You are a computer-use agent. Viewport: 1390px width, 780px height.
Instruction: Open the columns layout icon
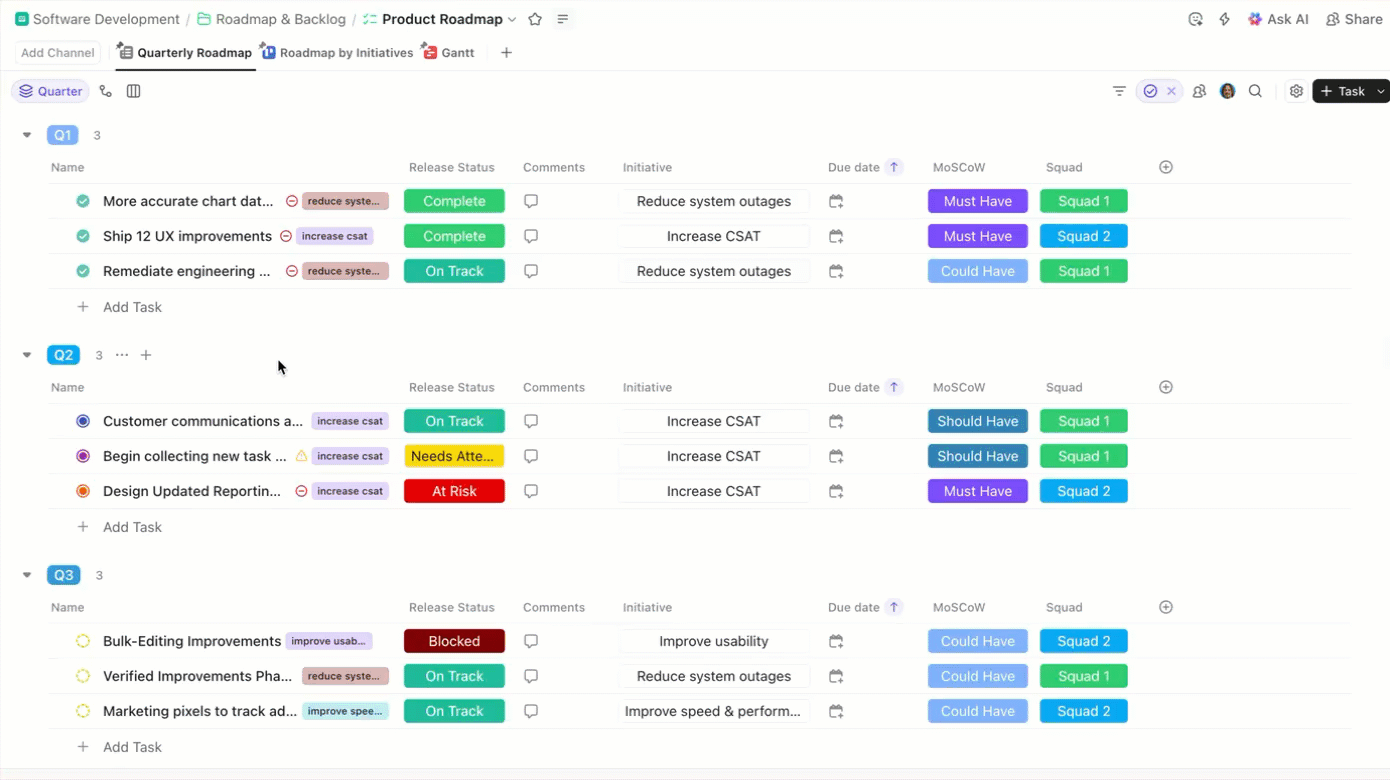pyautogui.click(x=134, y=91)
